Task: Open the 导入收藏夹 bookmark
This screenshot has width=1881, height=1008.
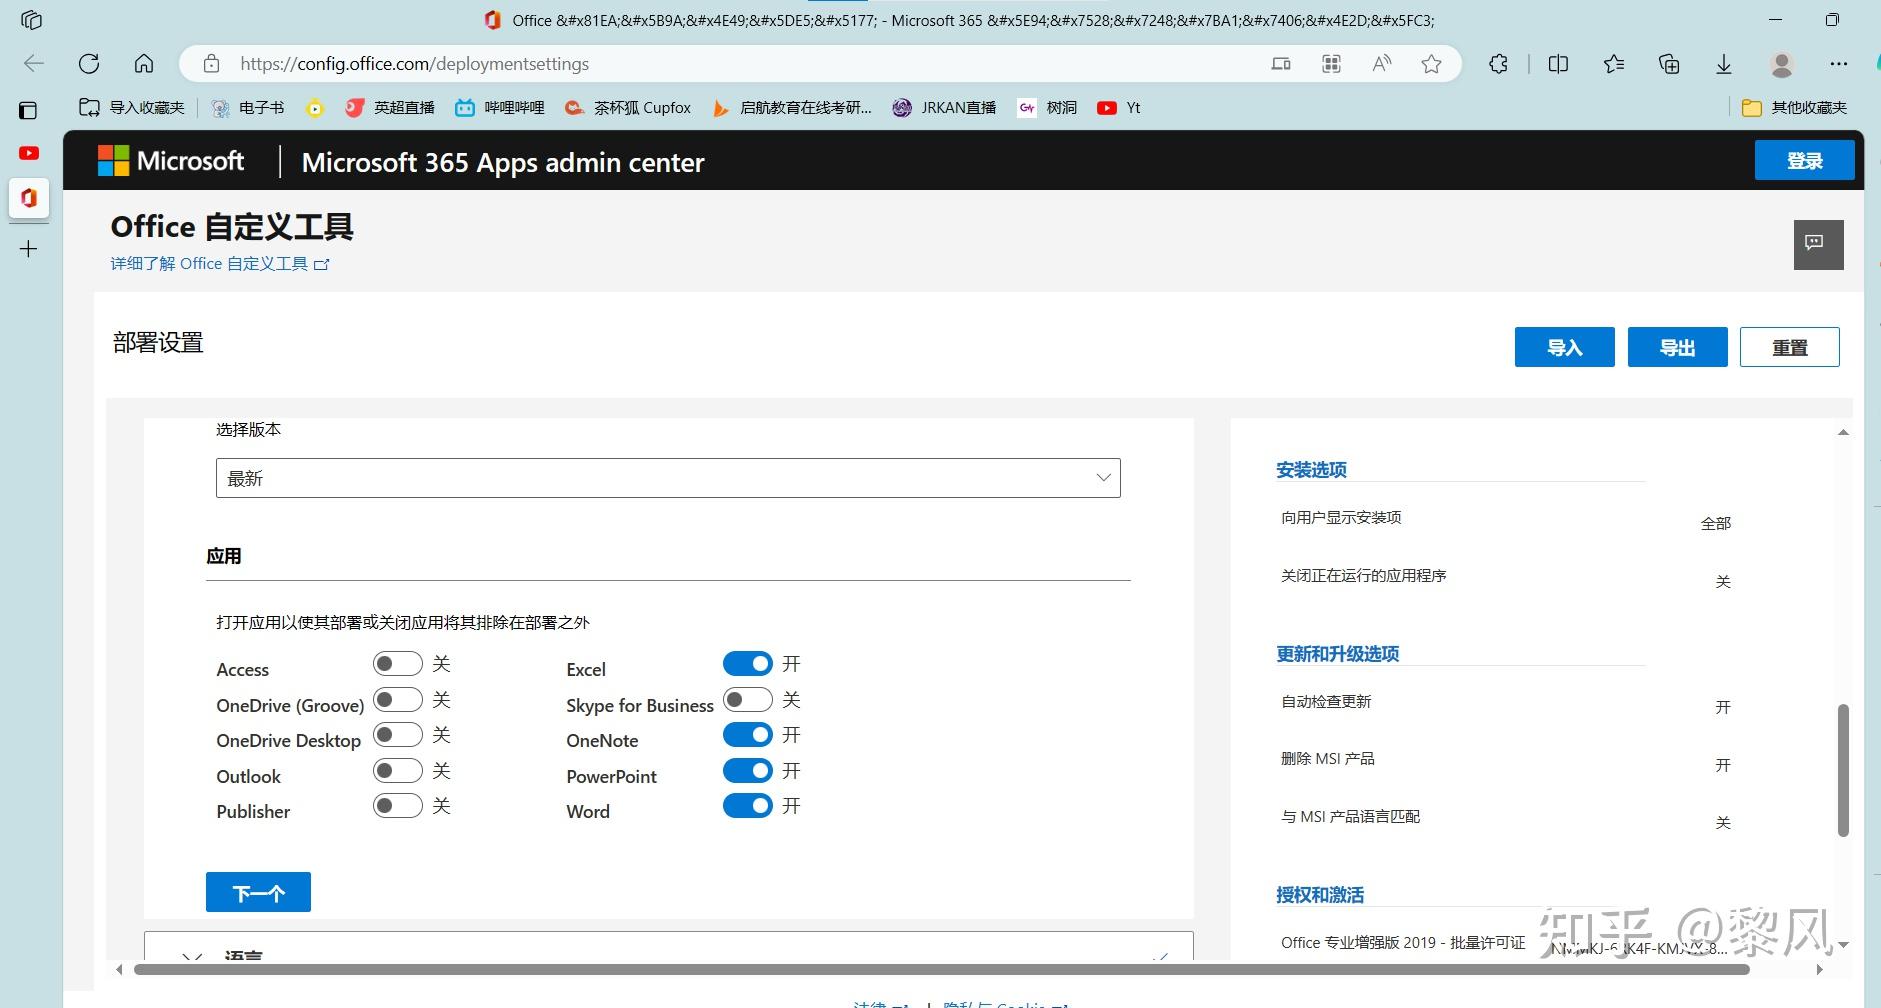Action: pyautogui.click(x=132, y=108)
